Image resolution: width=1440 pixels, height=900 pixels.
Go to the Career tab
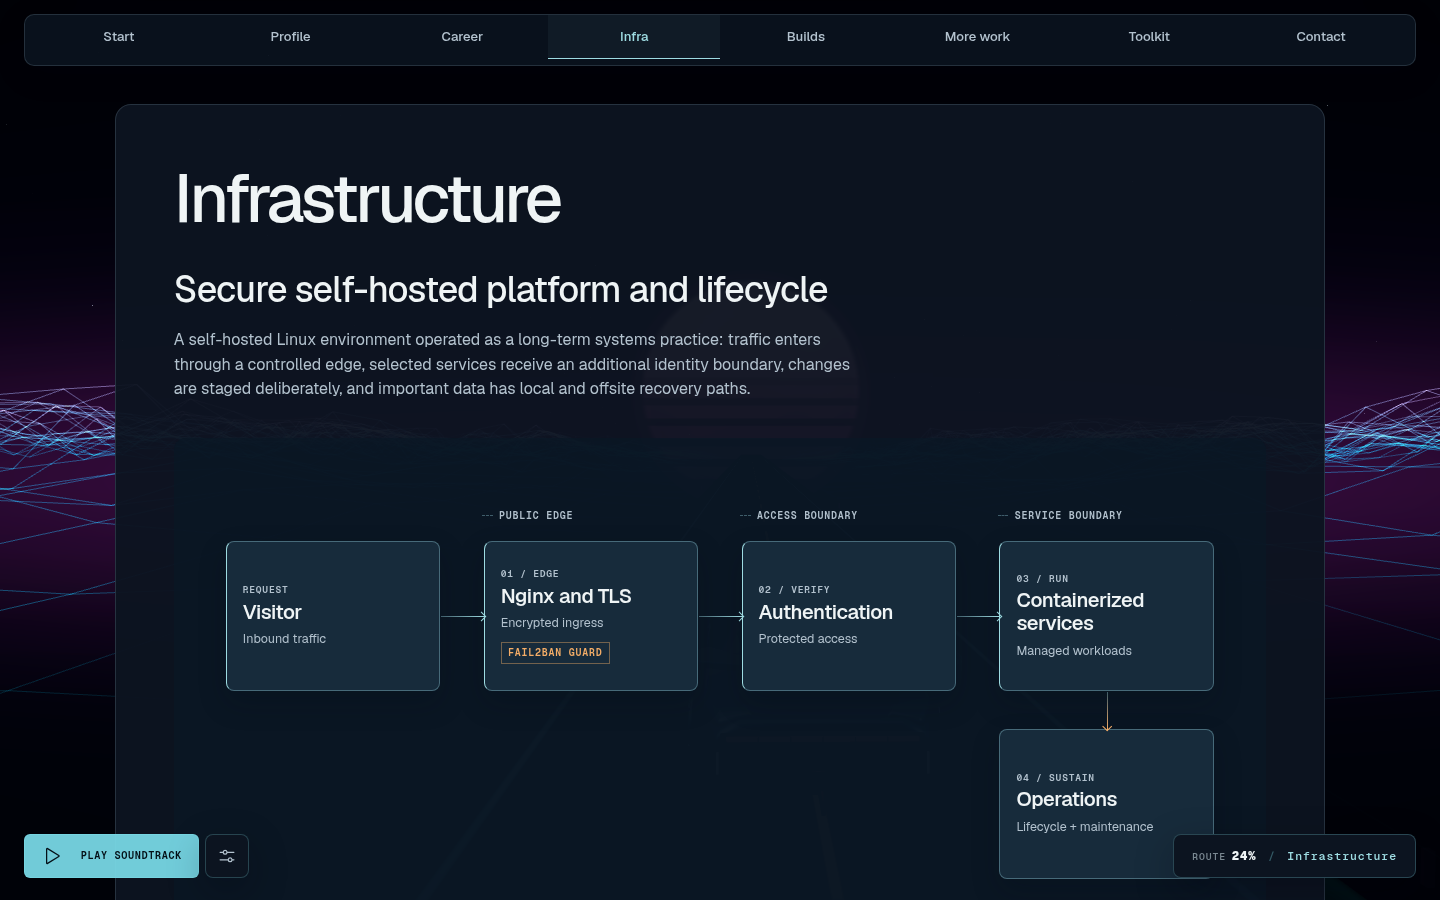[x=462, y=37]
